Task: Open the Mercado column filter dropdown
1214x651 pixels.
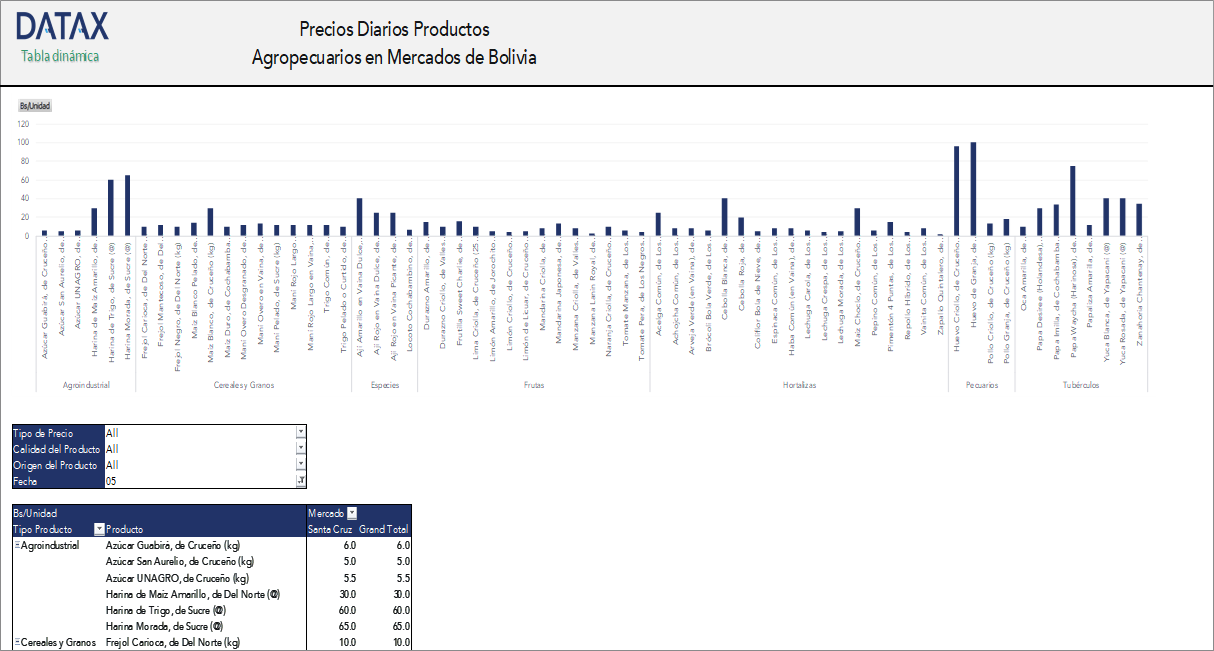Action: [x=350, y=514]
